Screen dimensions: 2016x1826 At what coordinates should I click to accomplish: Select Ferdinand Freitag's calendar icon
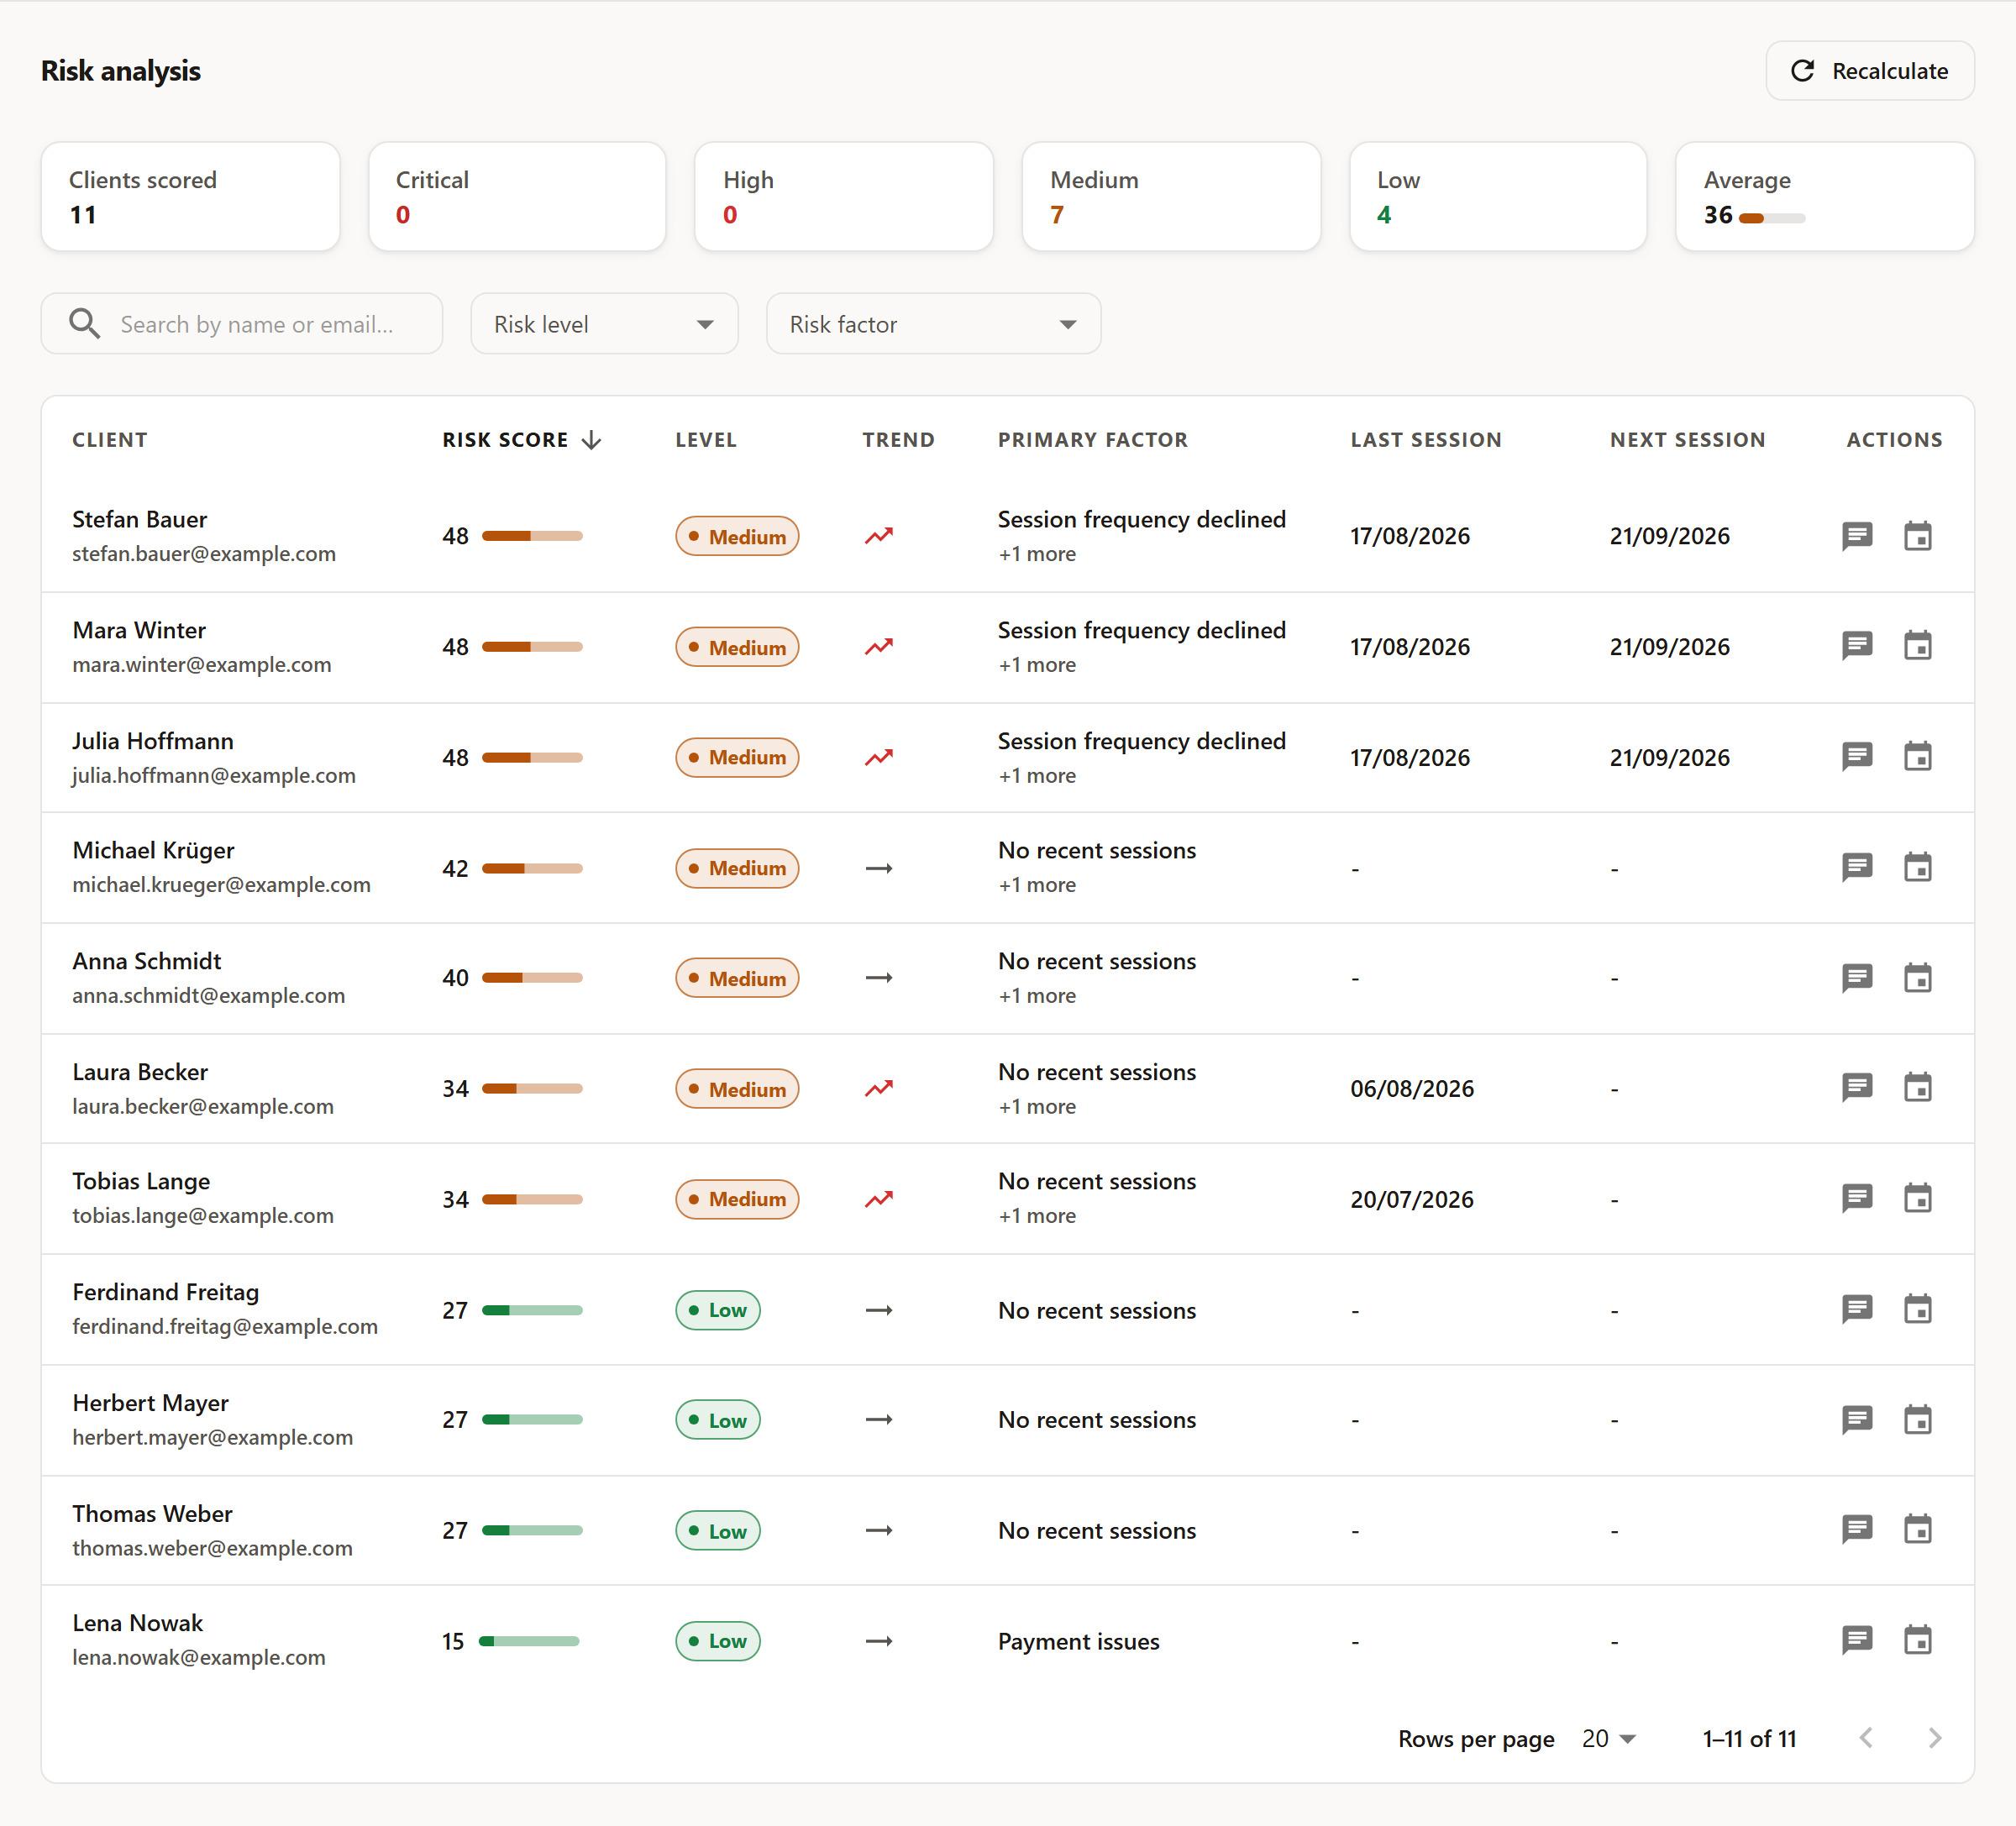coord(1917,1309)
